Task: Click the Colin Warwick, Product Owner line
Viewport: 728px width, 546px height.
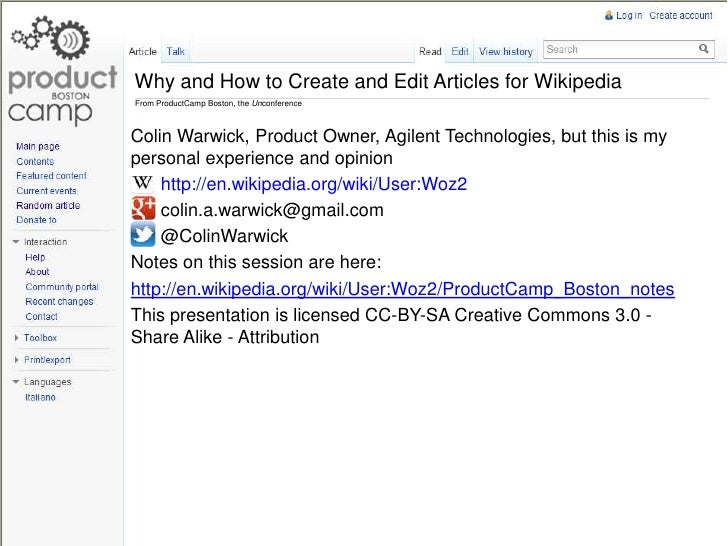Action: click(399, 147)
